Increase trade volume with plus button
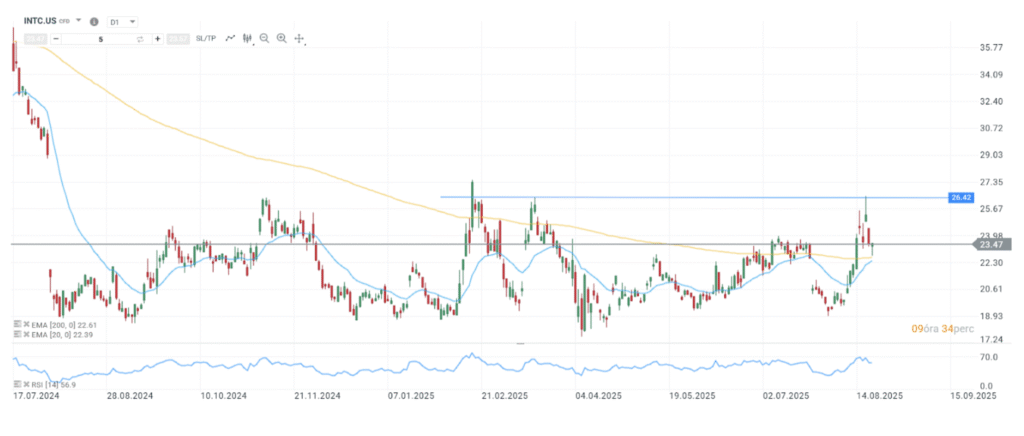 pos(158,38)
